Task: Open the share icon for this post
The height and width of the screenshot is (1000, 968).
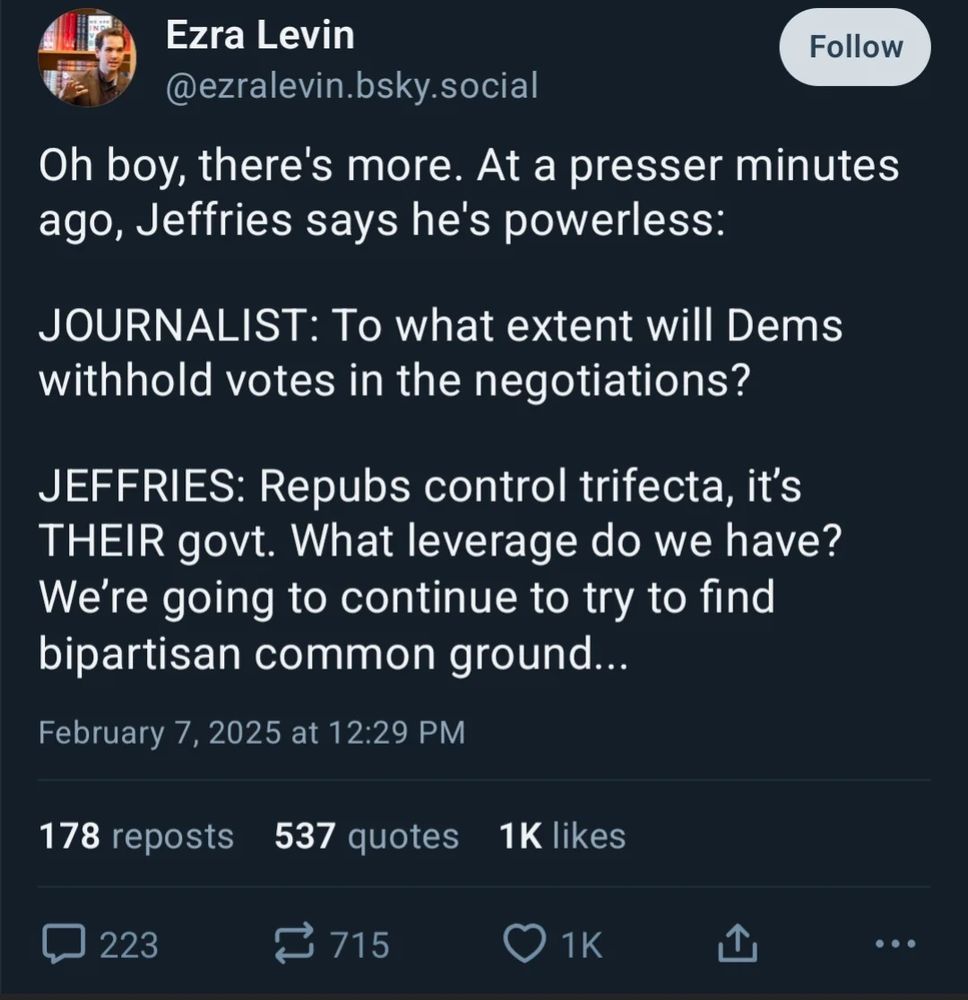Action: tap(735, 943)
